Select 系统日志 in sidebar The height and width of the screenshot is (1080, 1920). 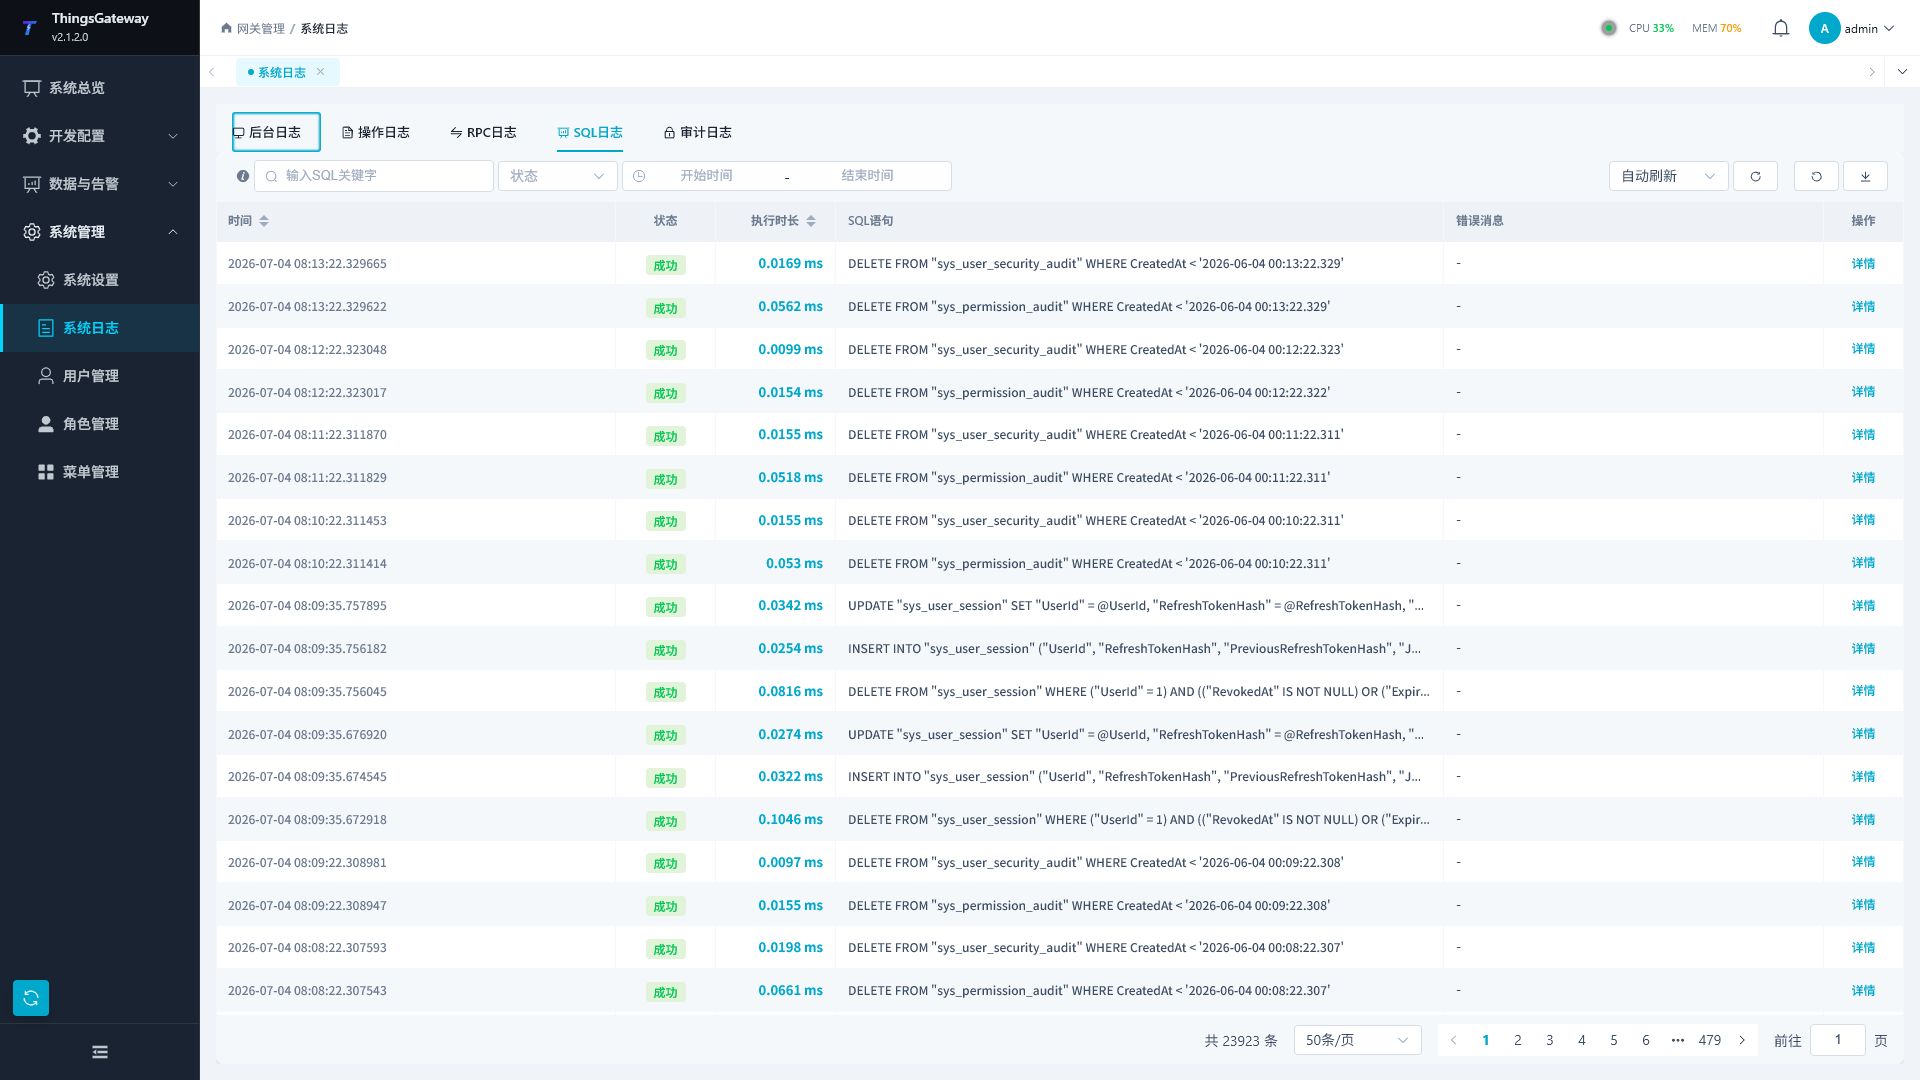tap(100, 328)
